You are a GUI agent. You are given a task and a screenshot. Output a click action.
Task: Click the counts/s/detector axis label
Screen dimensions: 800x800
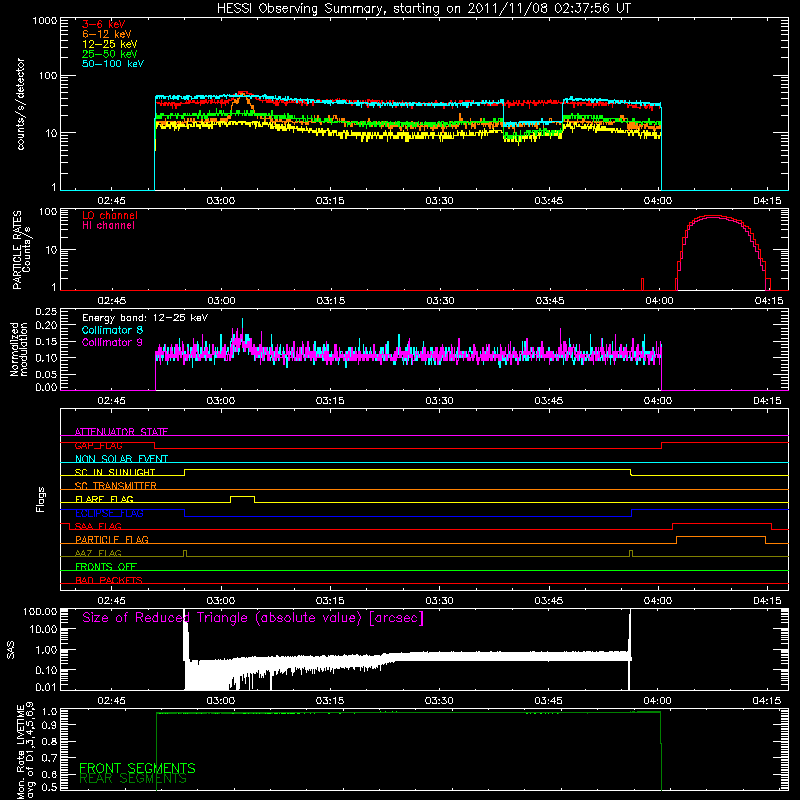[21, 104]
